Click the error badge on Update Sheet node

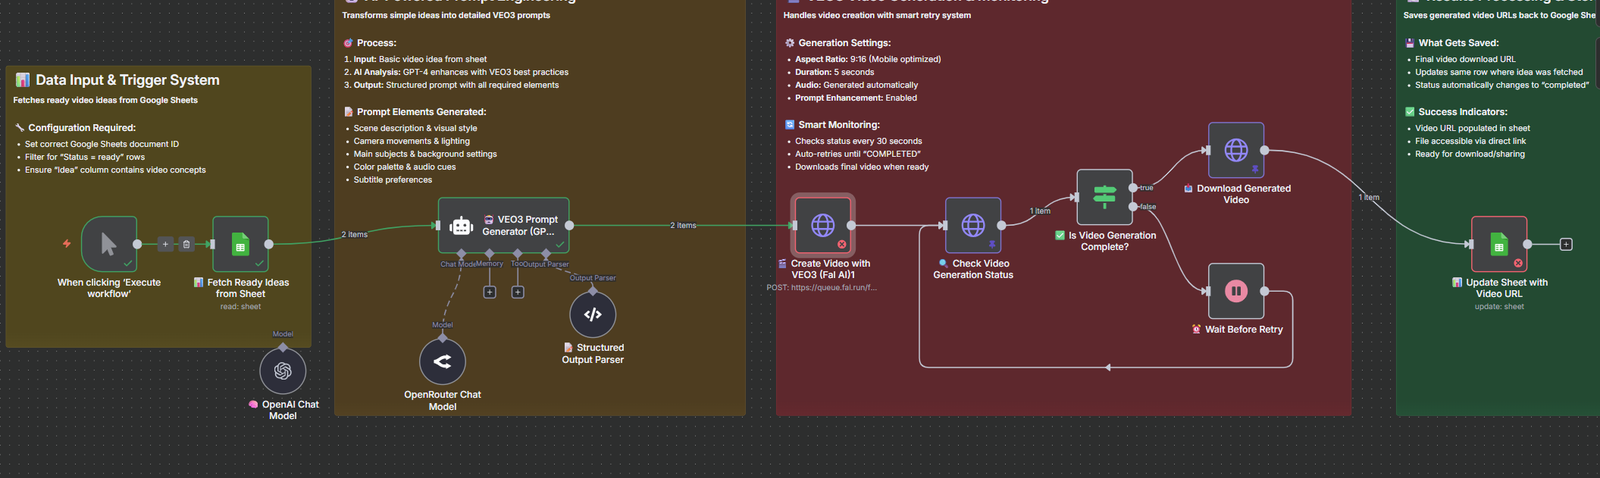1518,263
